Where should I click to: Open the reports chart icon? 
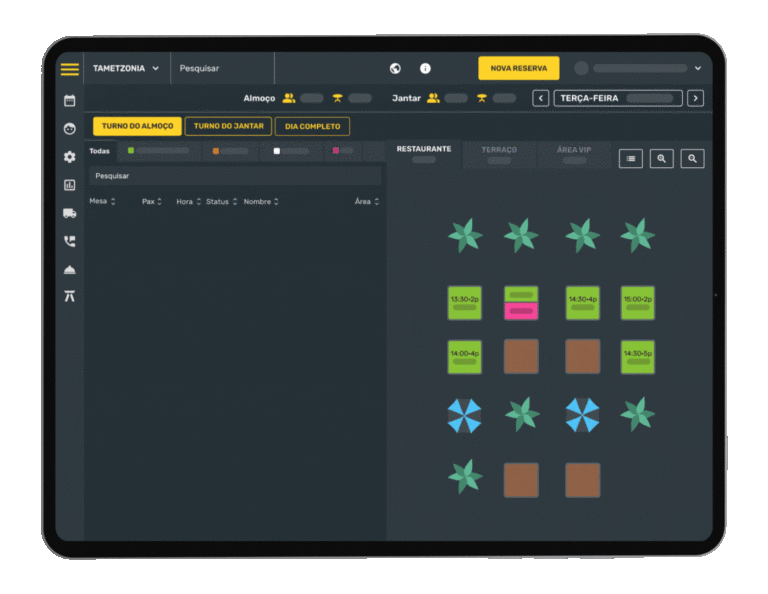pyautogui.click(x=69, y=185)
